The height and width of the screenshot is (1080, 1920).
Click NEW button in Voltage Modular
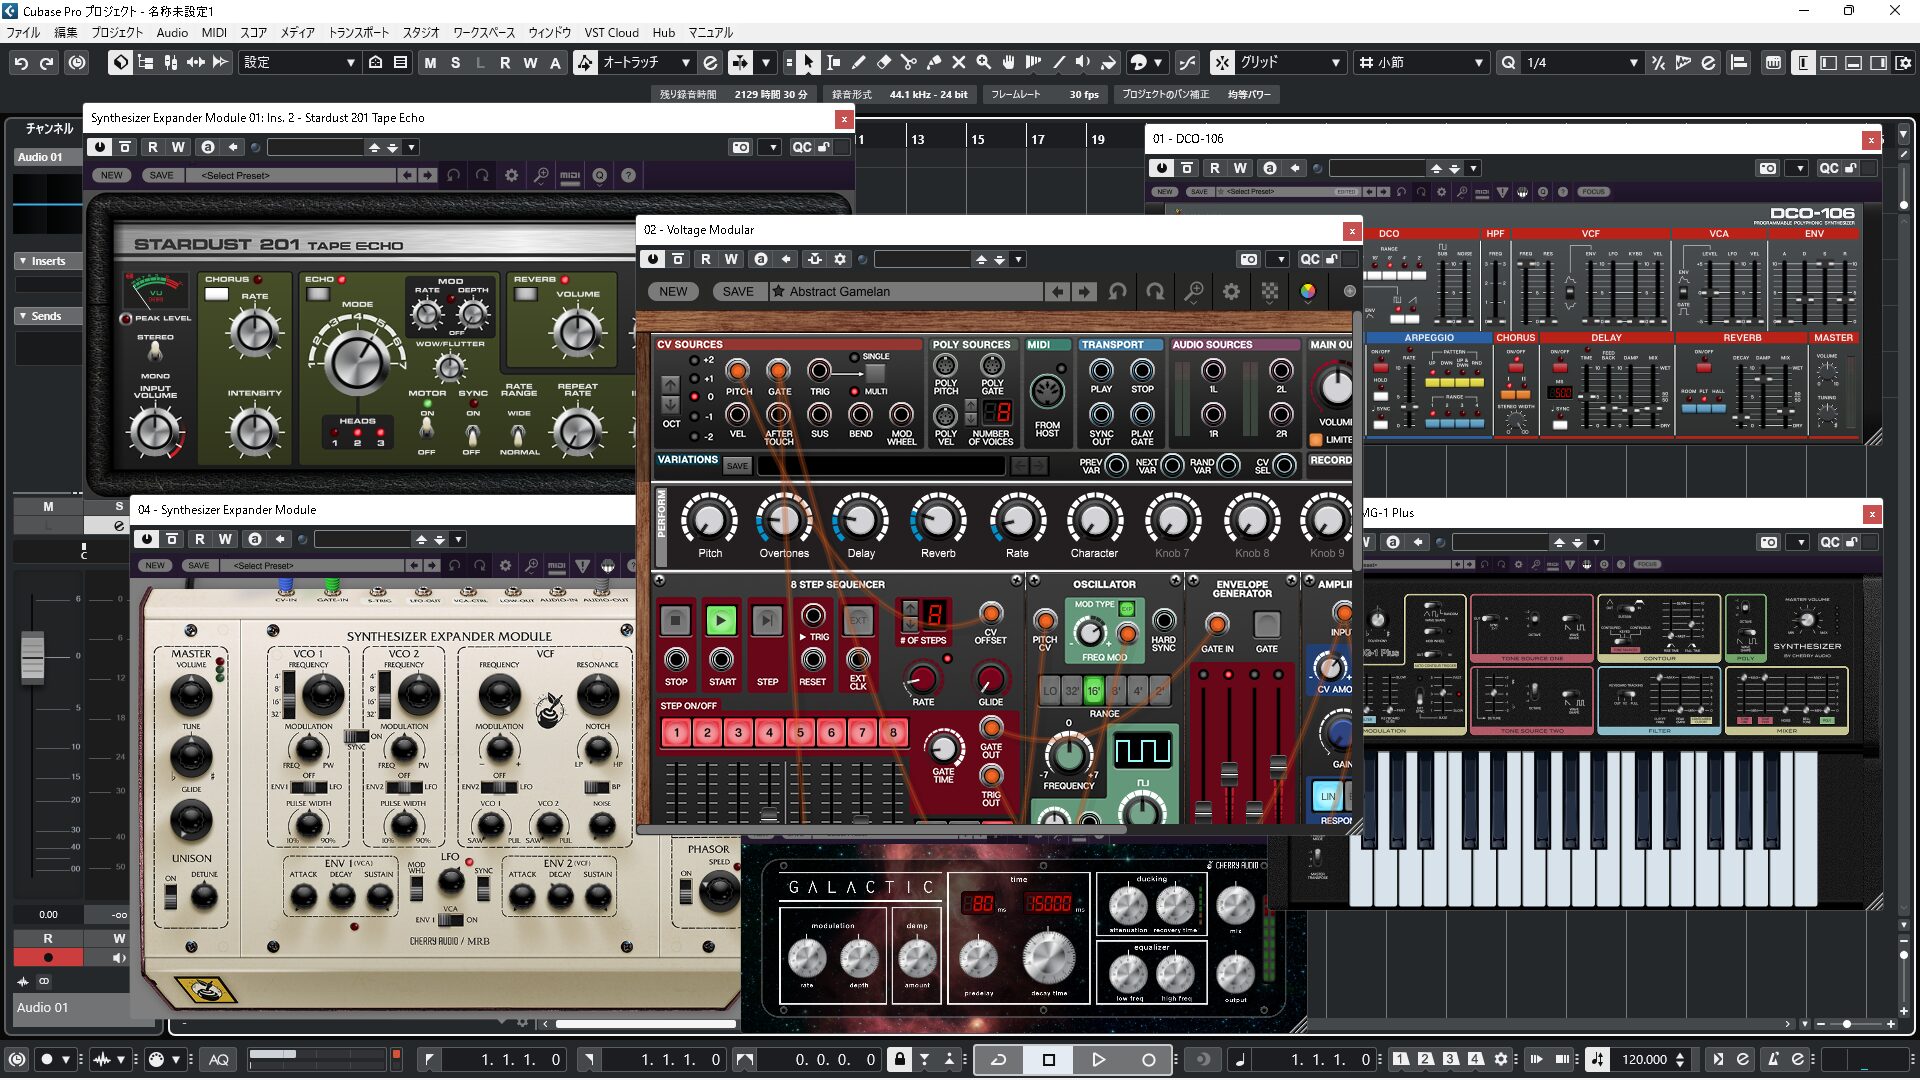tap(673, 291)
